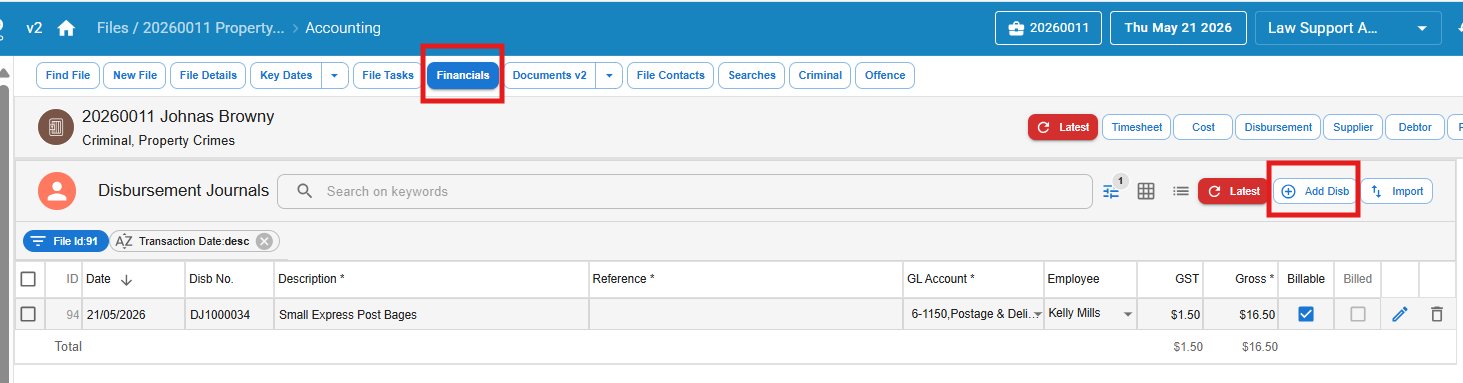Click the 21/05/2026 date cell

[133, 314]
